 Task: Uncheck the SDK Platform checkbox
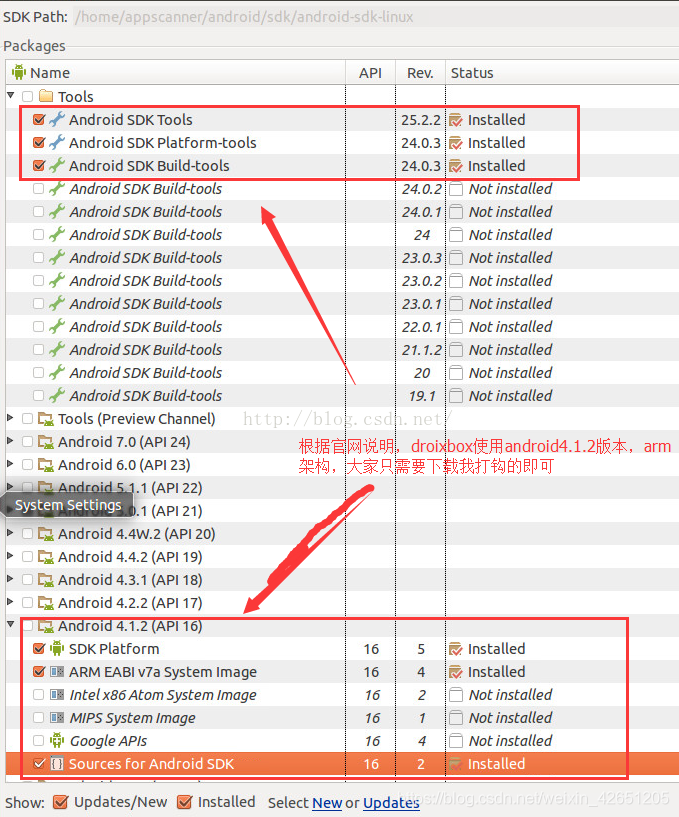[x=39, y=649]
